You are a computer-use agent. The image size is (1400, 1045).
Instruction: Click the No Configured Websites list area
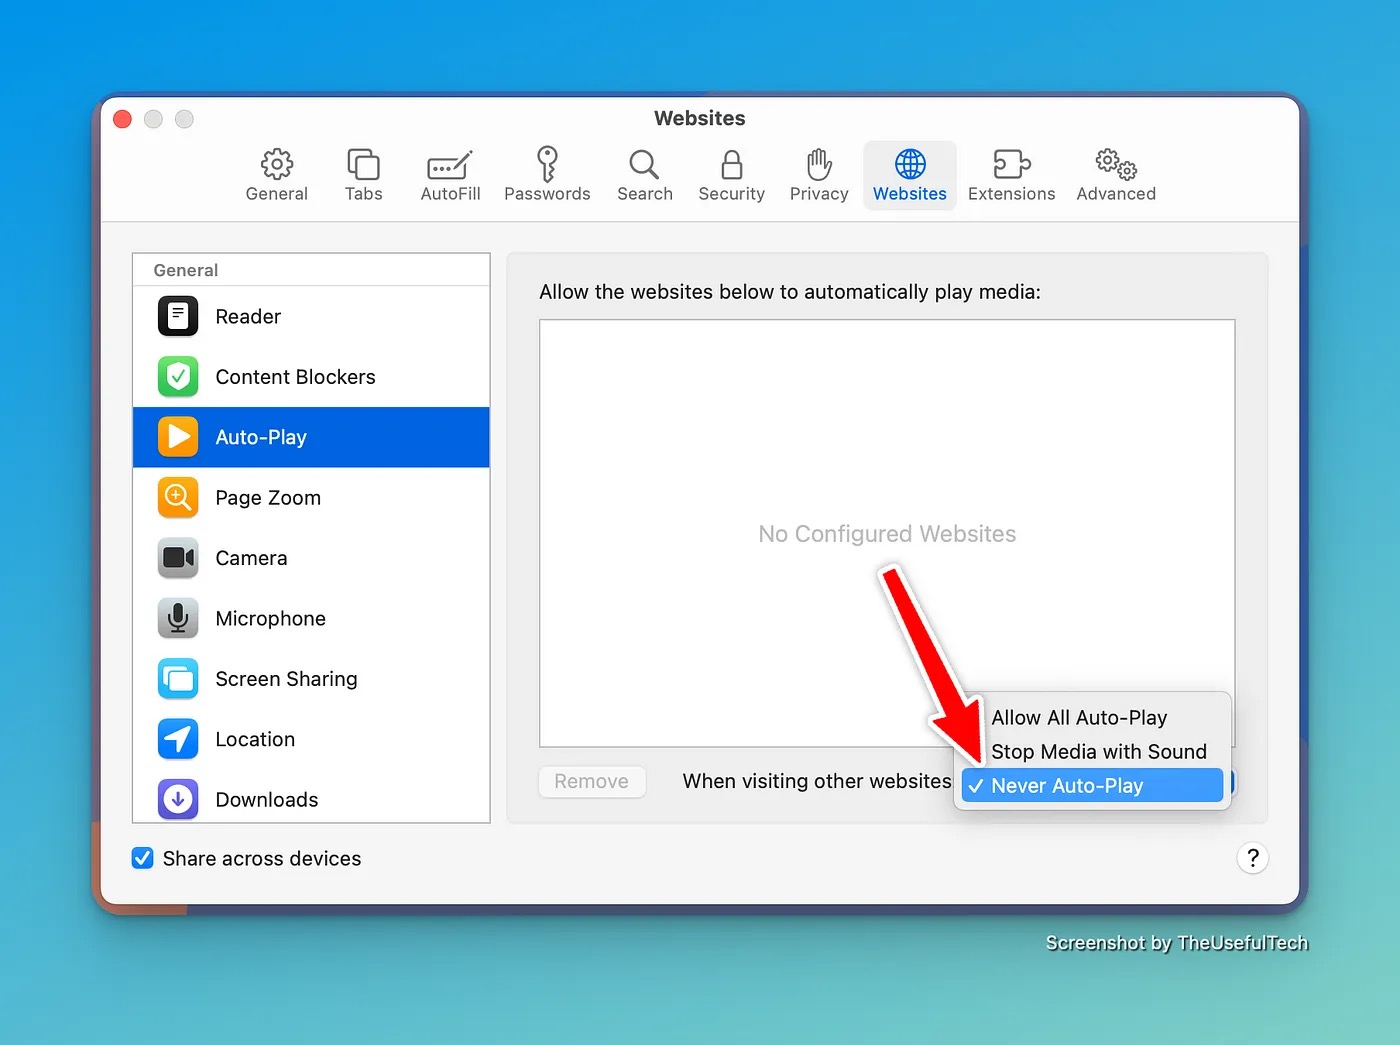tap(887, 533)
